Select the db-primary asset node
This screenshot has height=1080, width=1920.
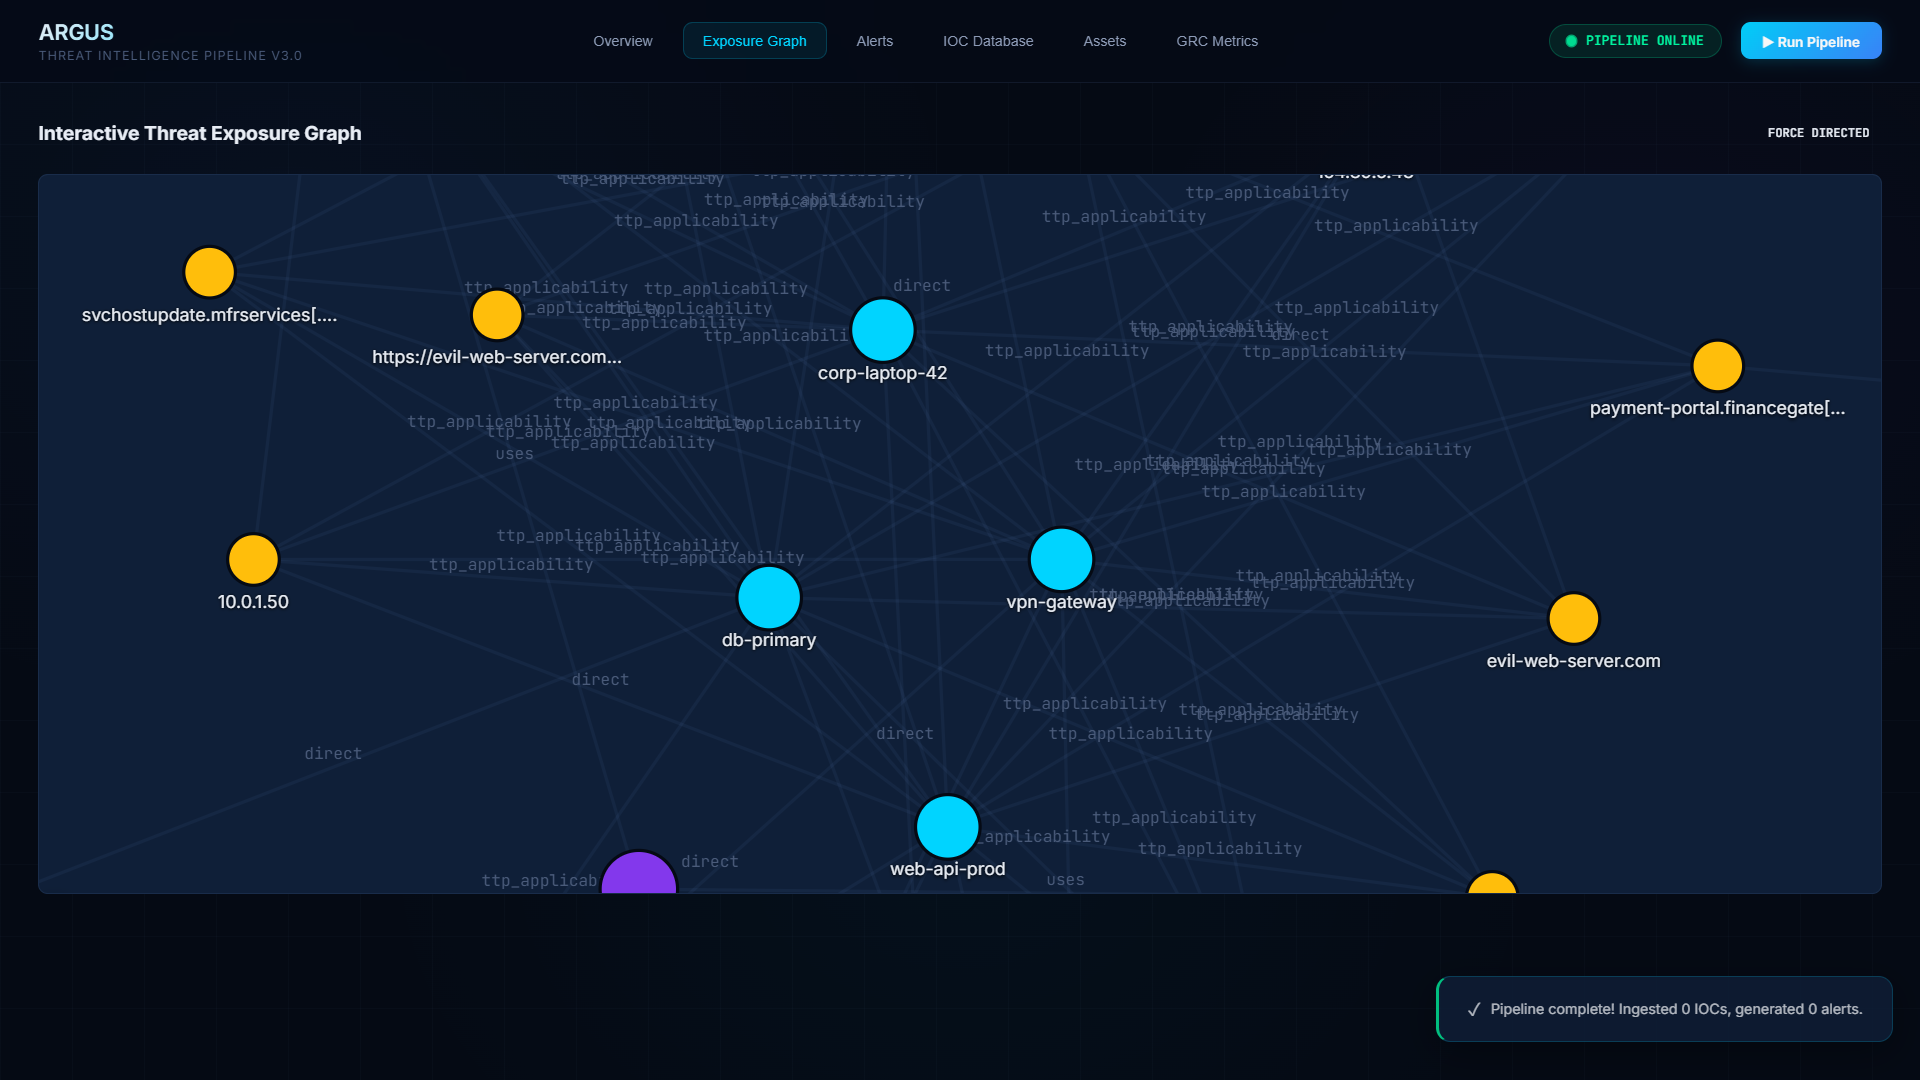click(768, 598)
